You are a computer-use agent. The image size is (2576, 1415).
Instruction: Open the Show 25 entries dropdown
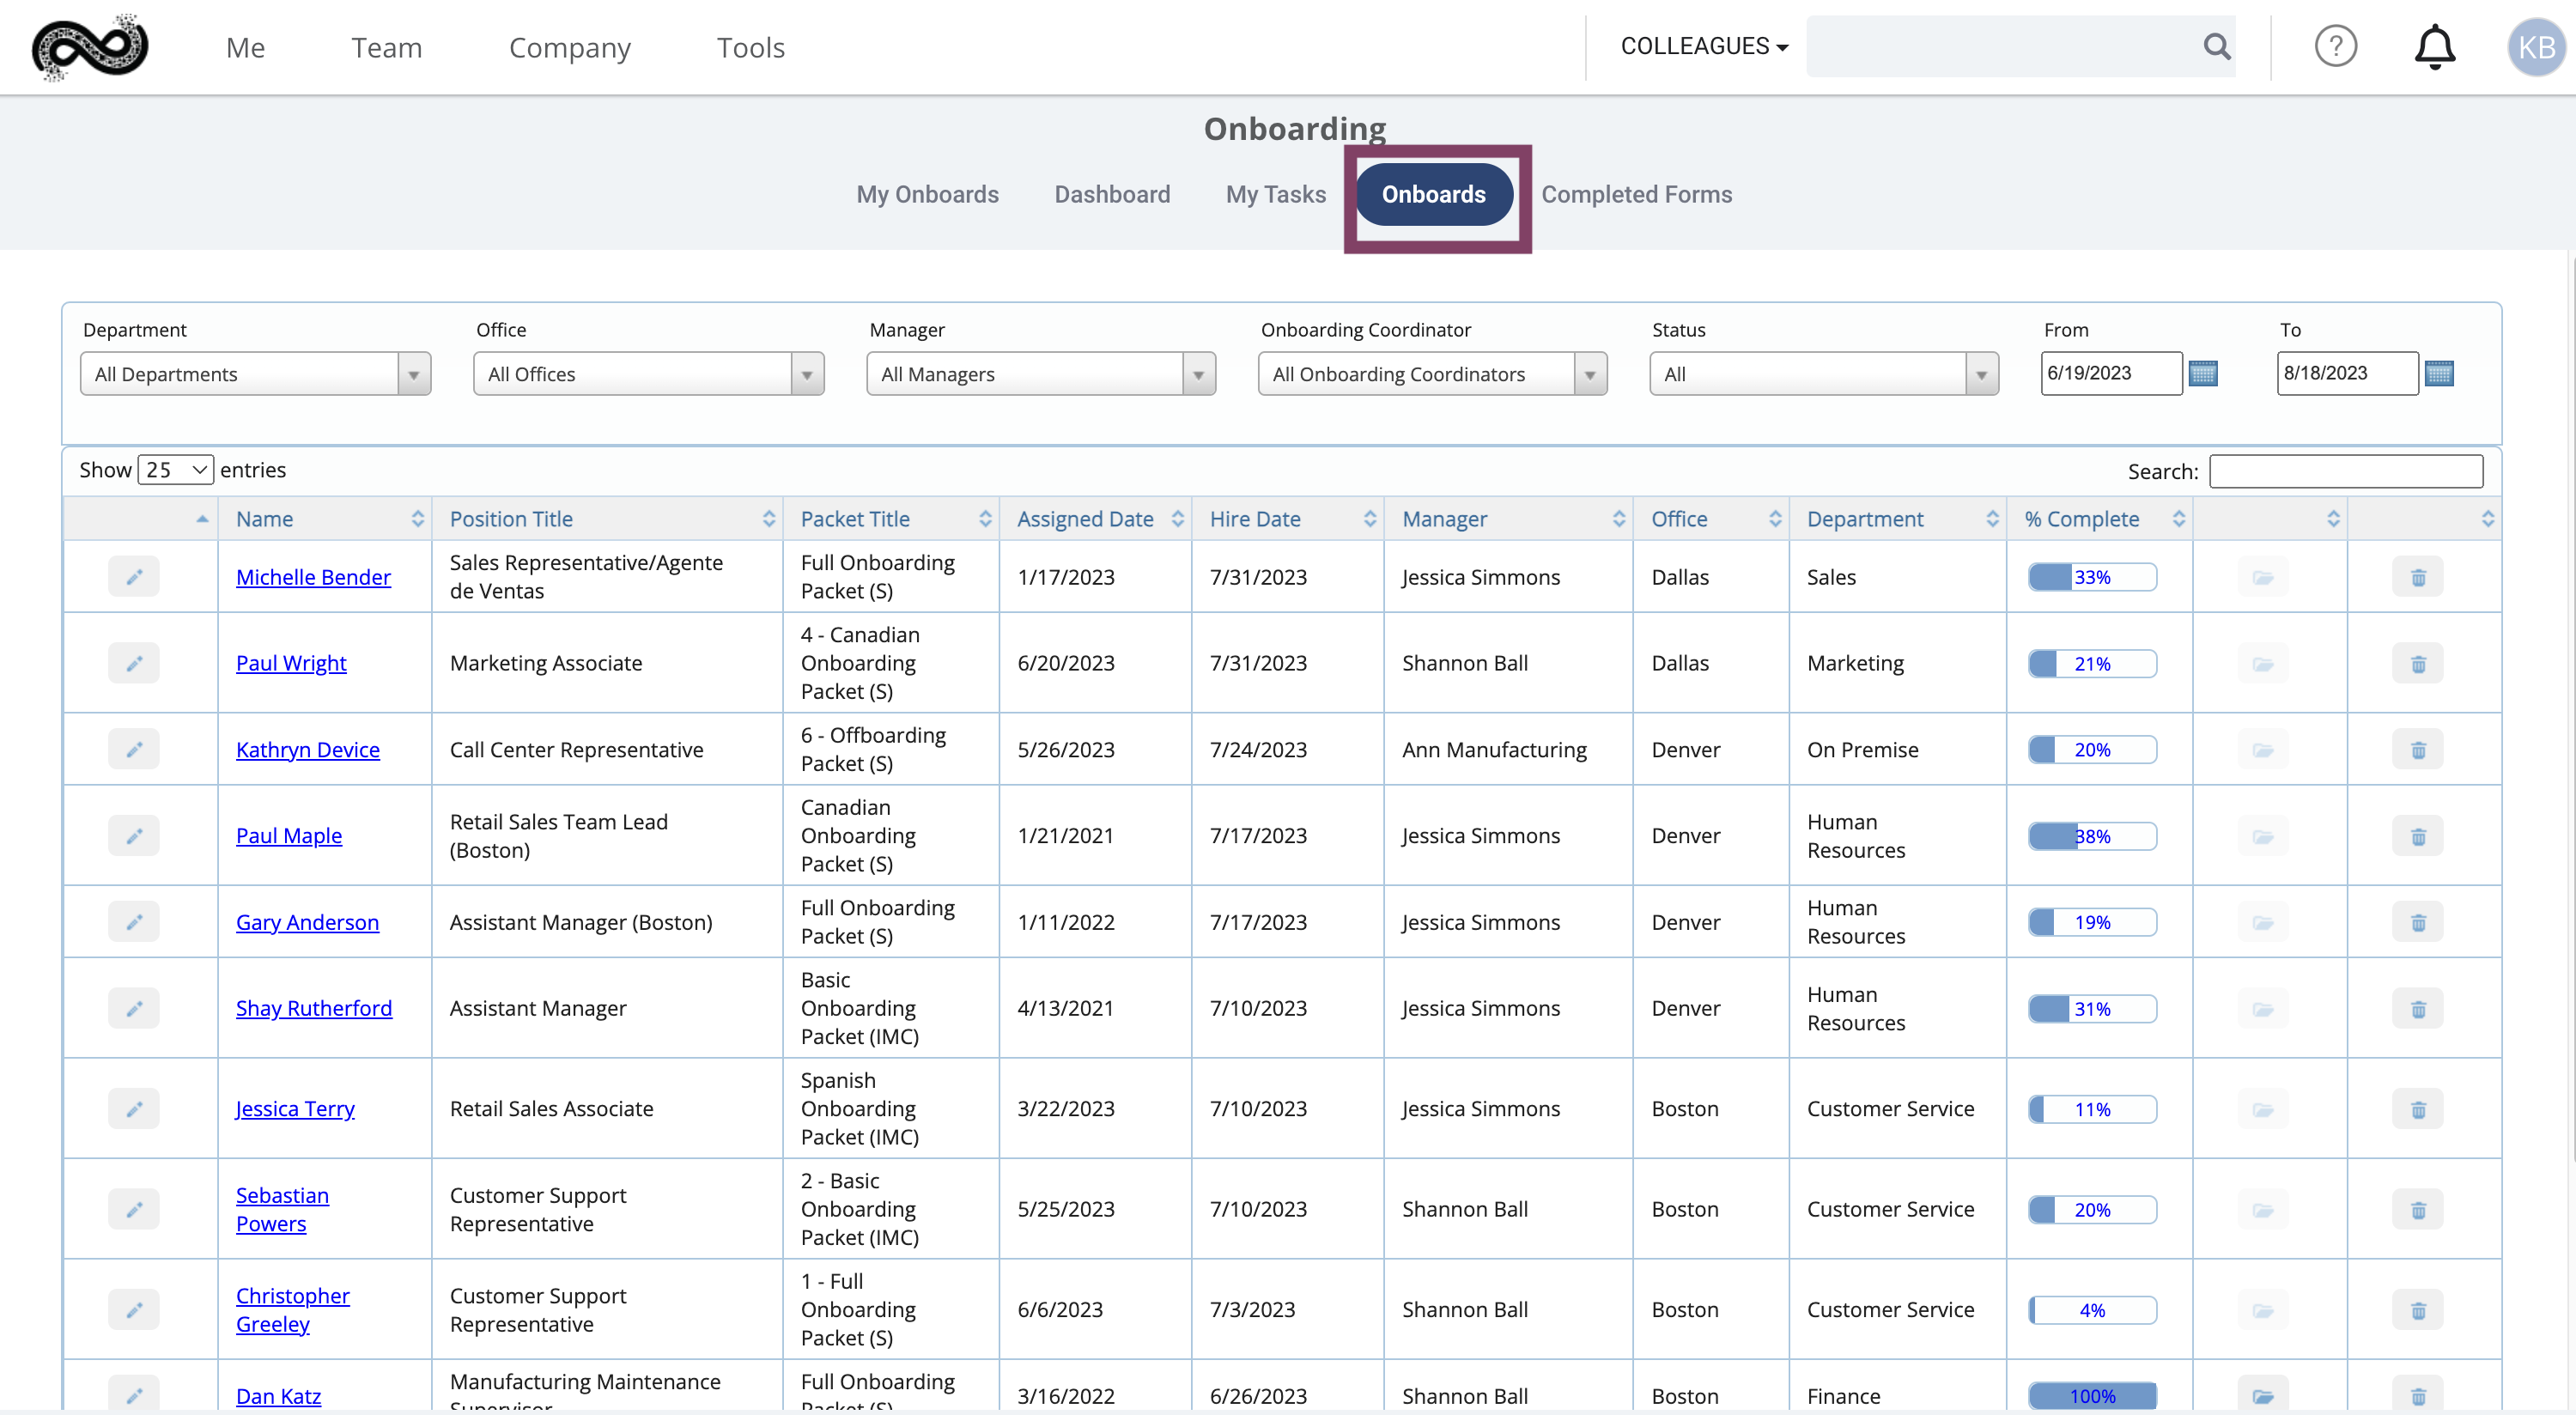point(175,470)
